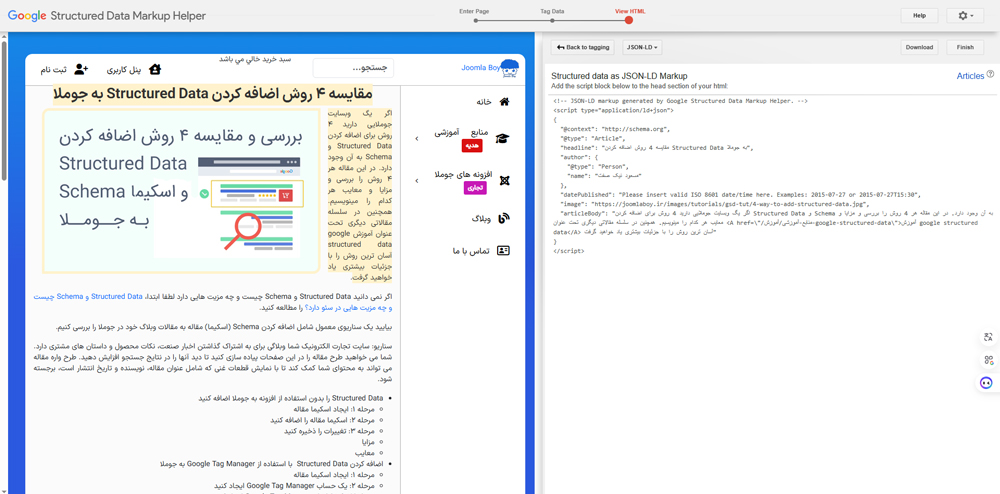The image size is (1000, 494).
Task: Click the پنل کاربری user panel icon
Action: point(156,69)
